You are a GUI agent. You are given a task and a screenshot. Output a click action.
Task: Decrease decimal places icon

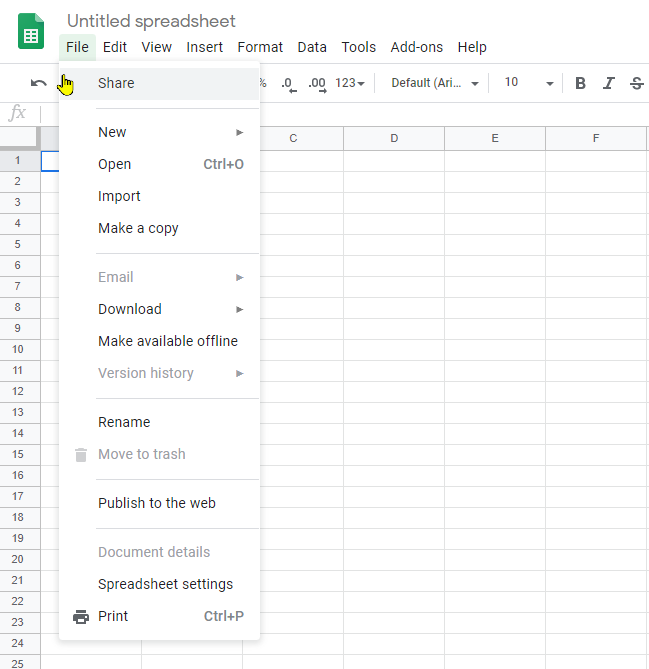coord(289,84)
